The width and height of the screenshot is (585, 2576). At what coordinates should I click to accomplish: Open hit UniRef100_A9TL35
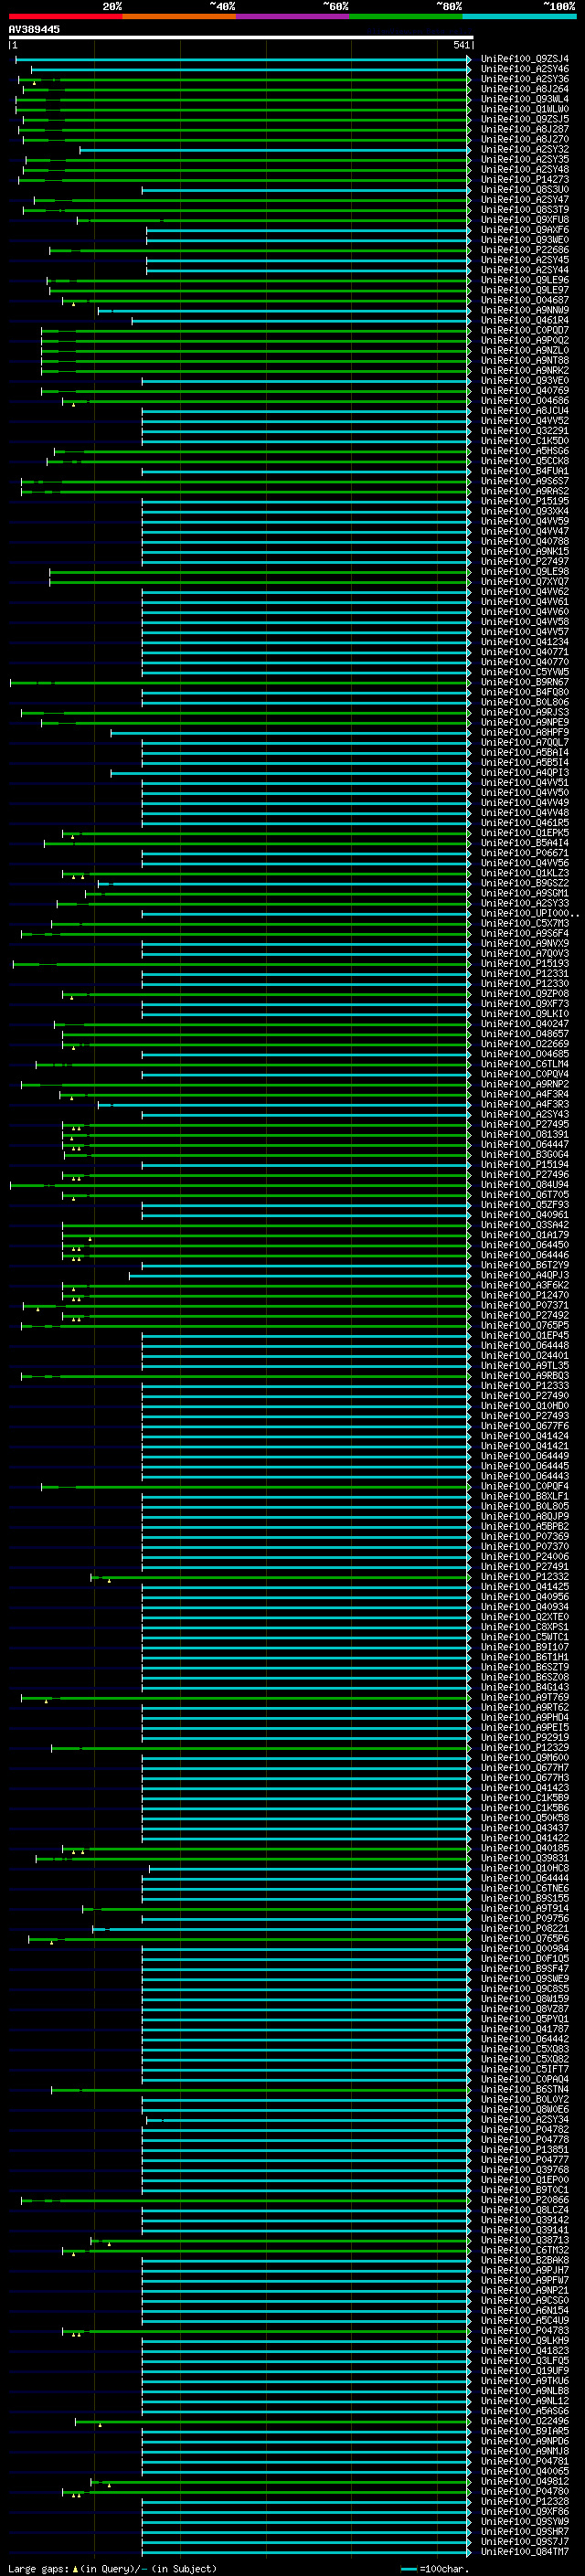point(524,1366)
